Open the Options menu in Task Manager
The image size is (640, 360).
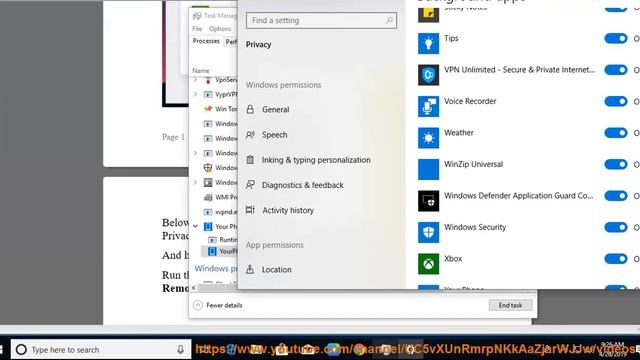[x=220, y=29]
